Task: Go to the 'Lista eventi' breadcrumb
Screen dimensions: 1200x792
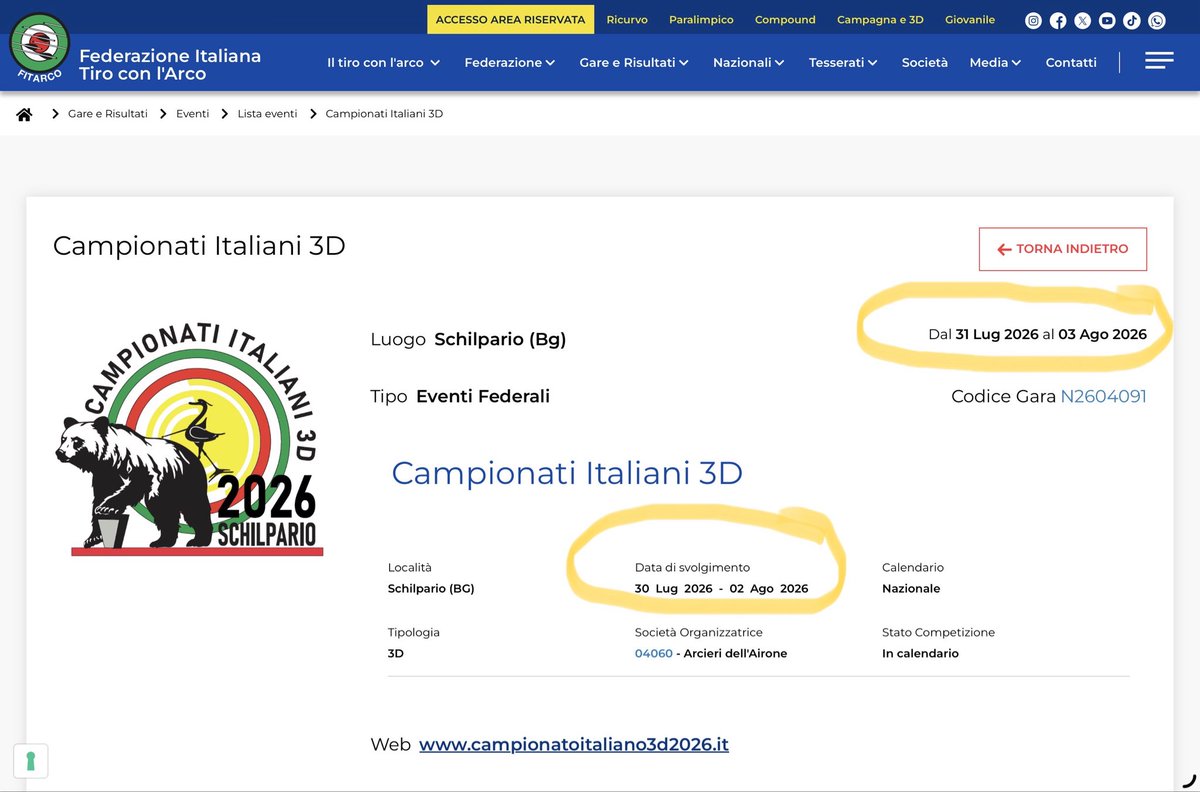Action: (x=267, y=114)
